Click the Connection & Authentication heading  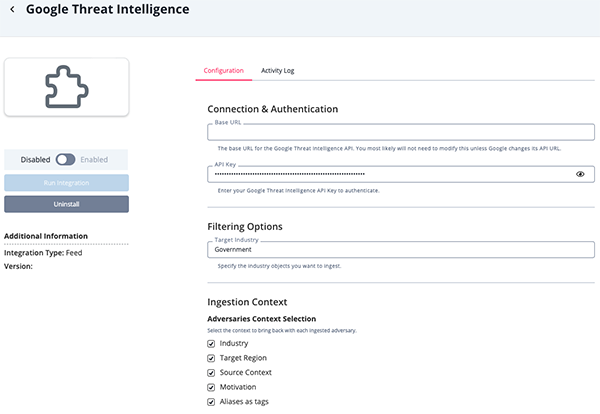coord(273,109)
